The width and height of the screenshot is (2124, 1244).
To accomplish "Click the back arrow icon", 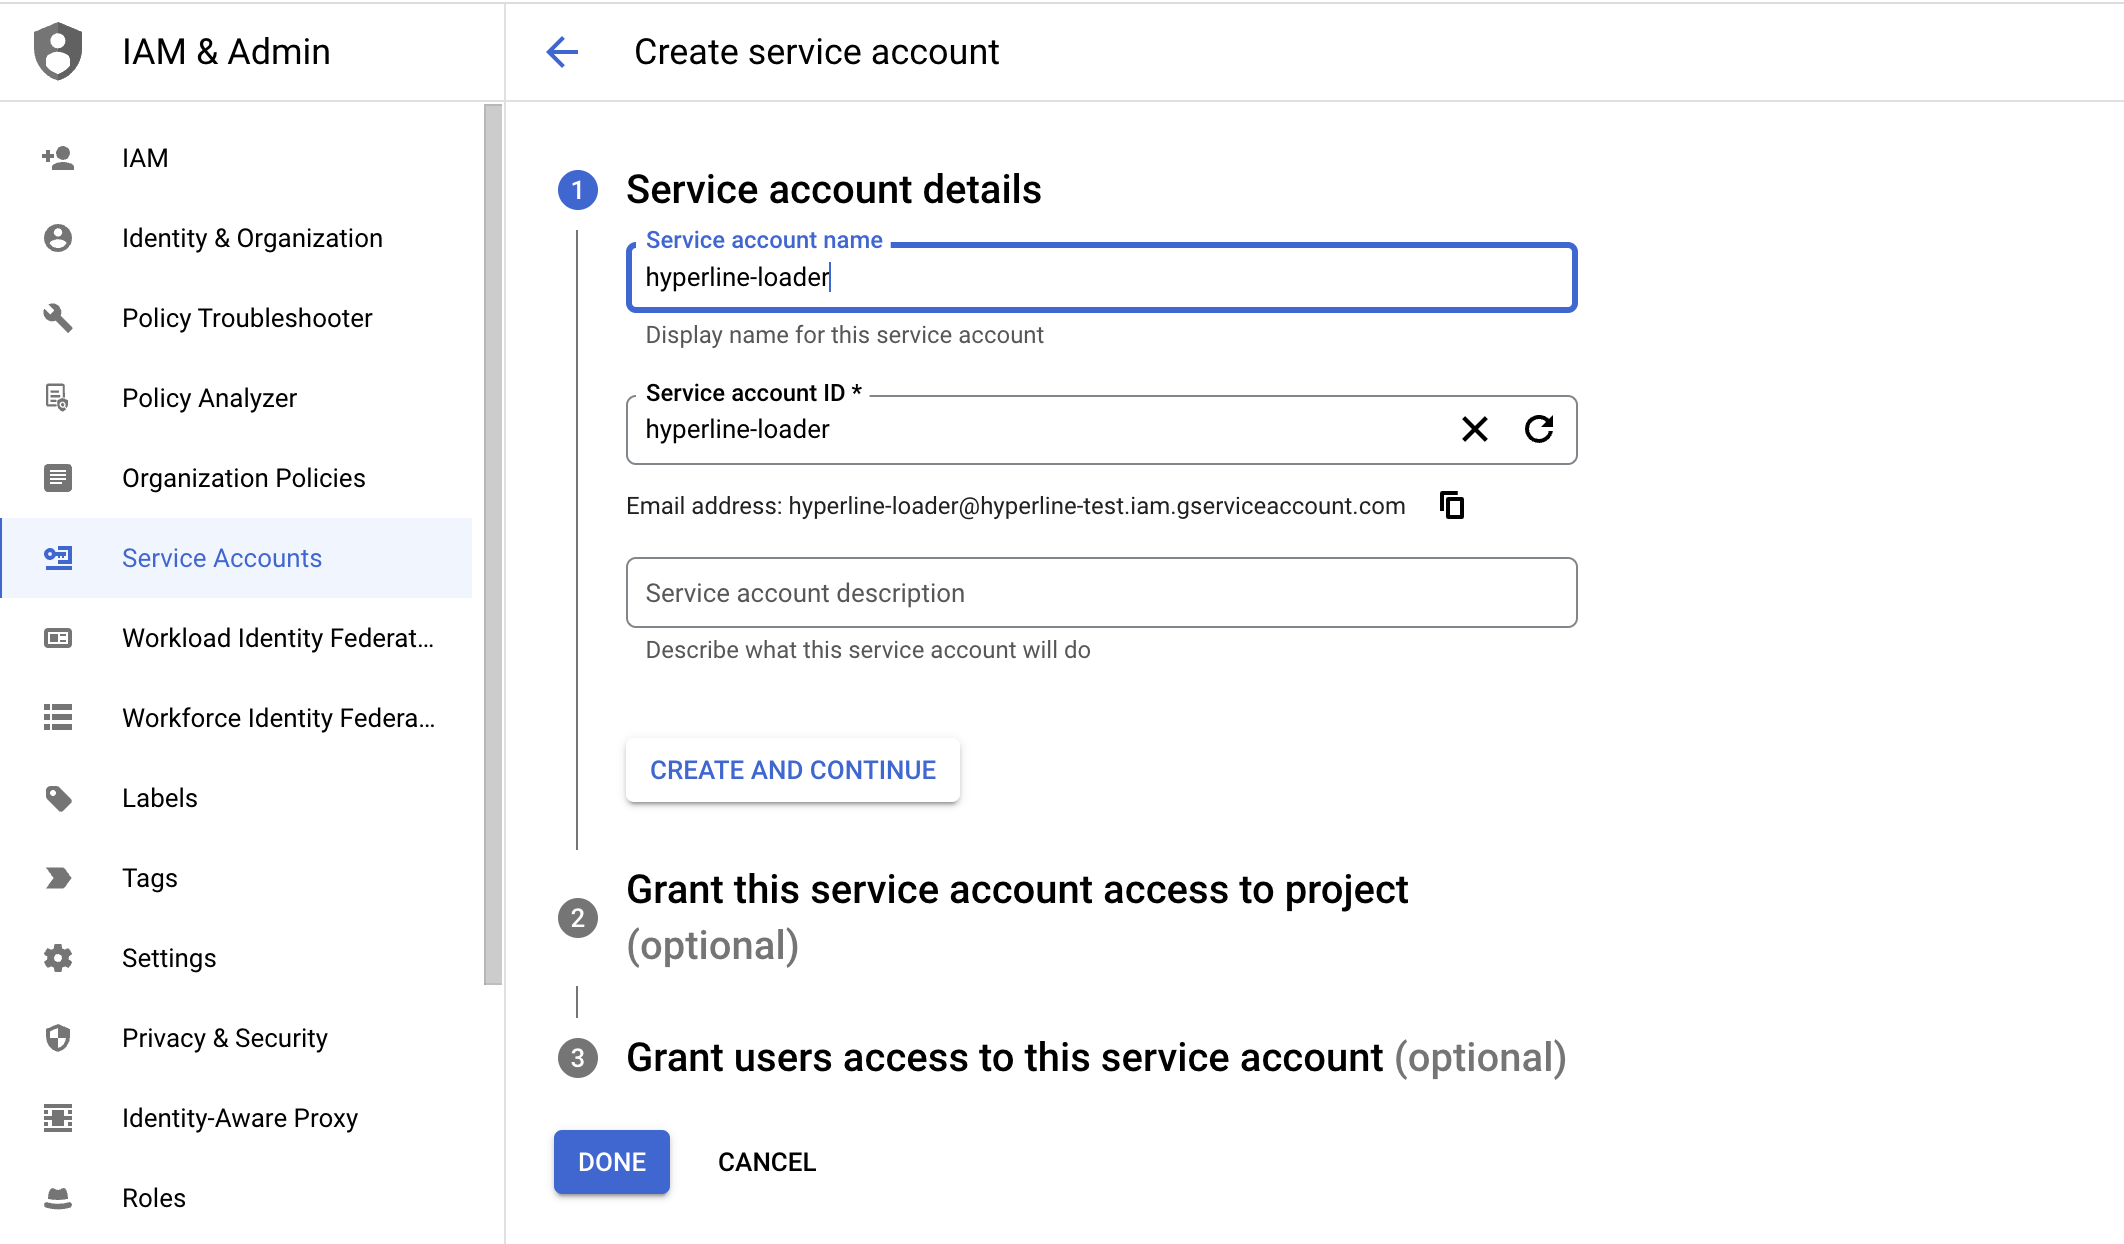I will click(x=562, y=52).
